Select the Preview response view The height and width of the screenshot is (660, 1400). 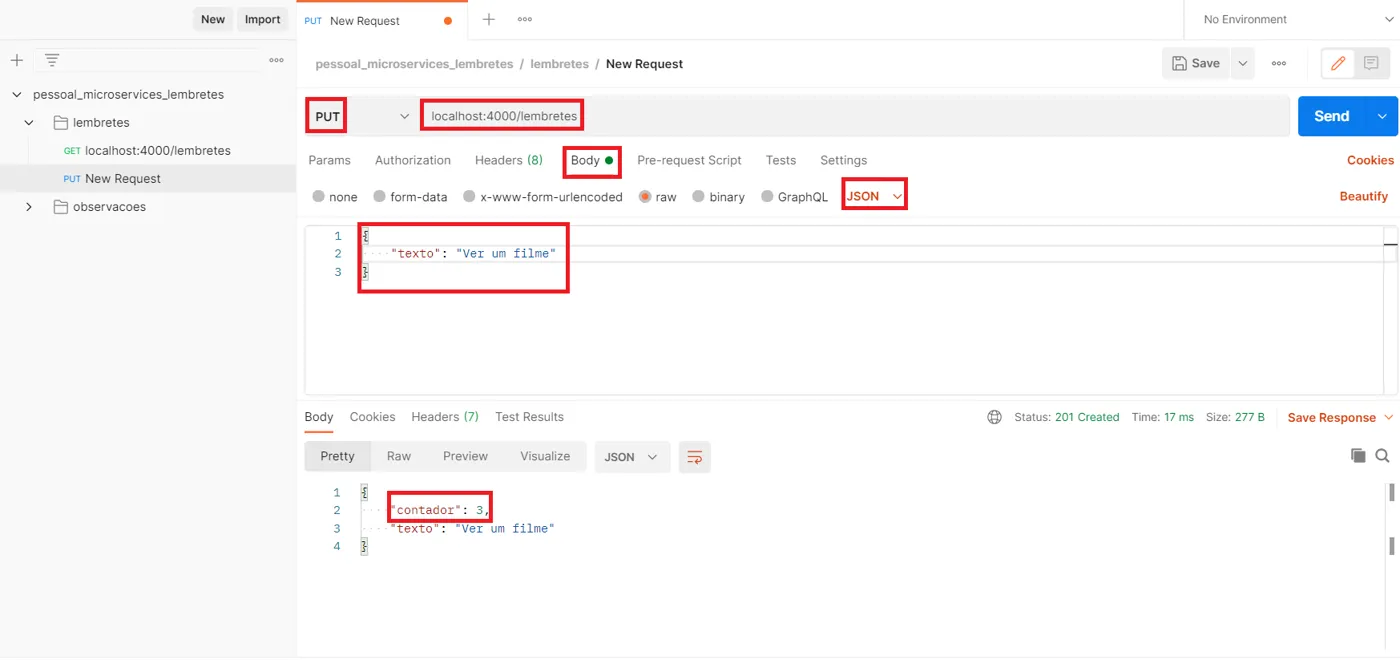[x=465, y=456]
